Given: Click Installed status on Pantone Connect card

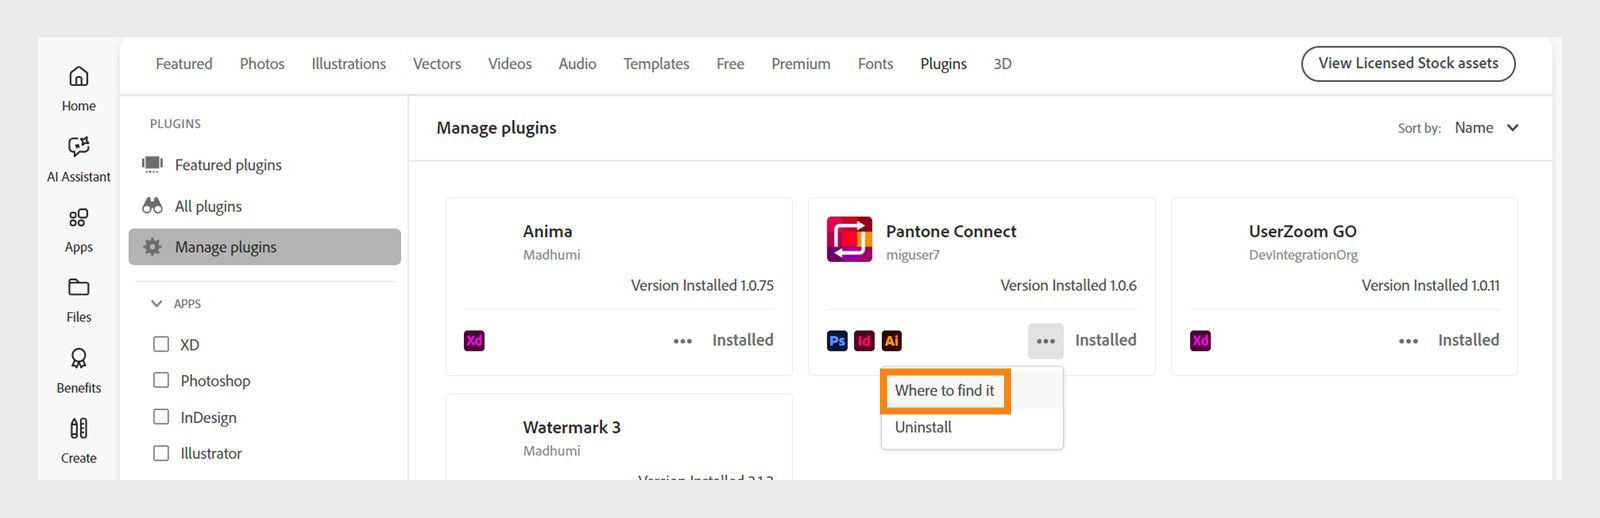Looking at the screenshot, I should pos(1106,340).
